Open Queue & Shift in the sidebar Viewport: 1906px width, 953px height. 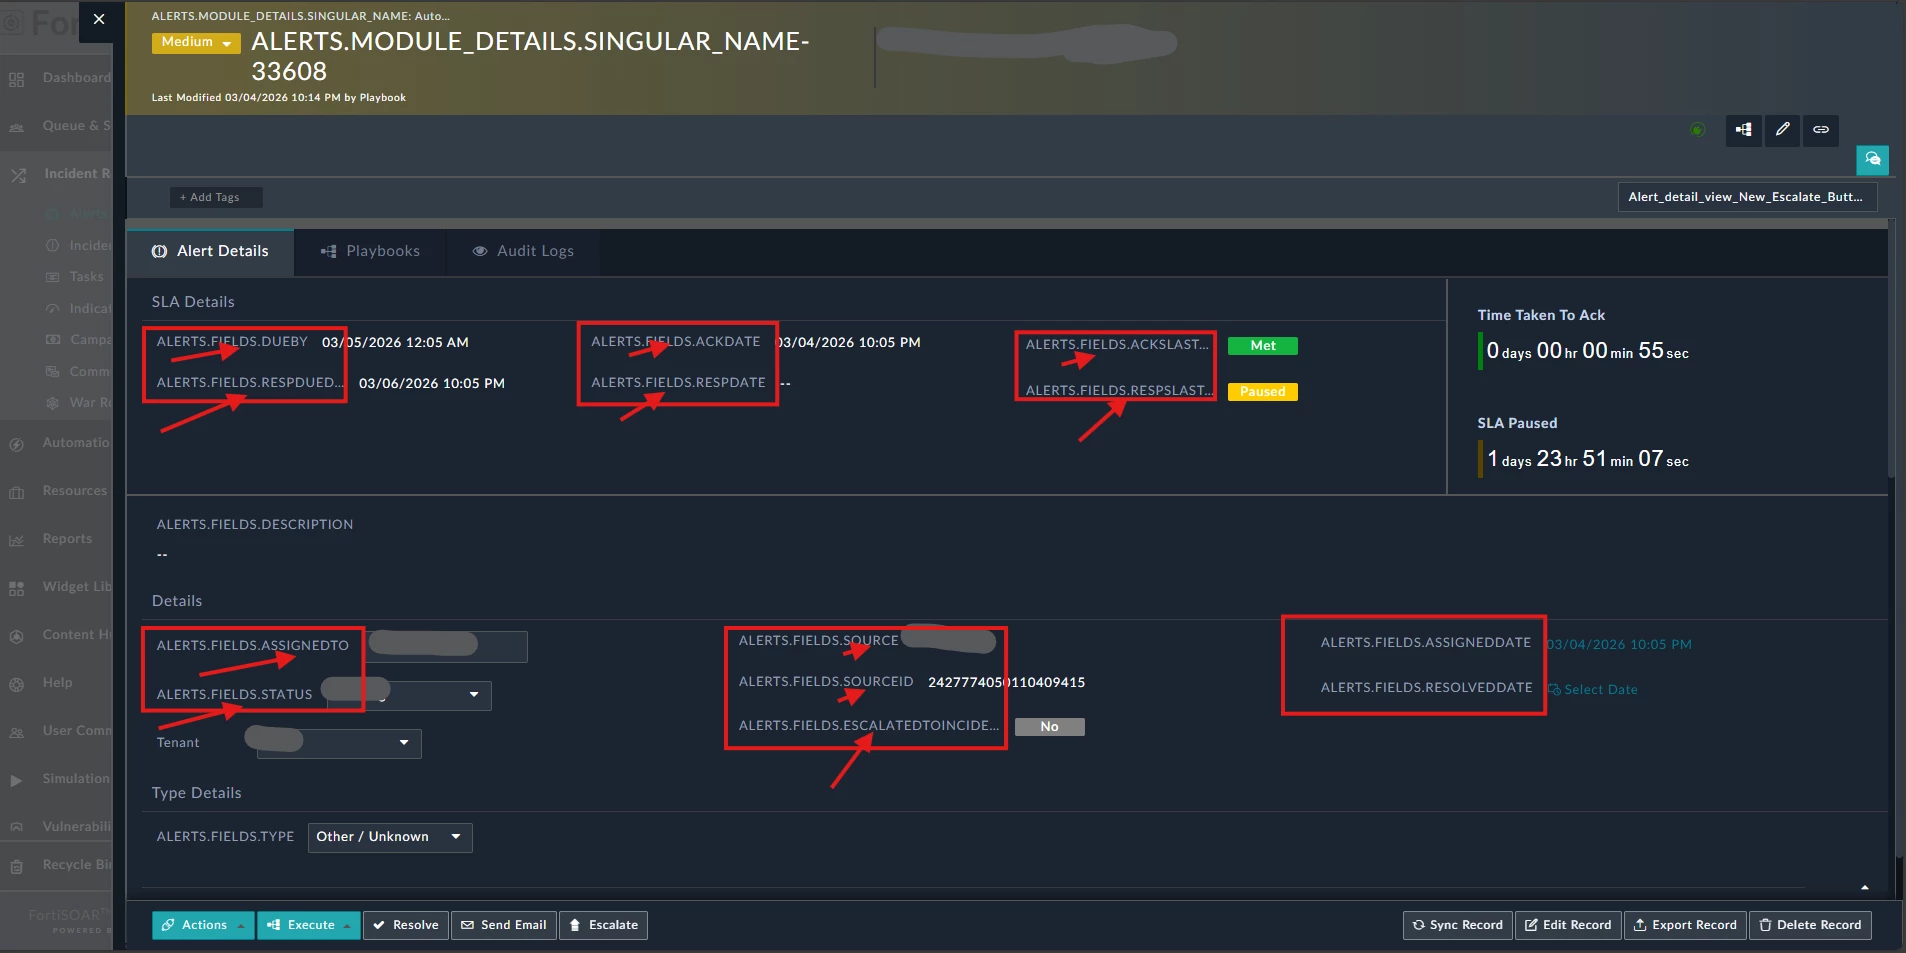[56, 126]
